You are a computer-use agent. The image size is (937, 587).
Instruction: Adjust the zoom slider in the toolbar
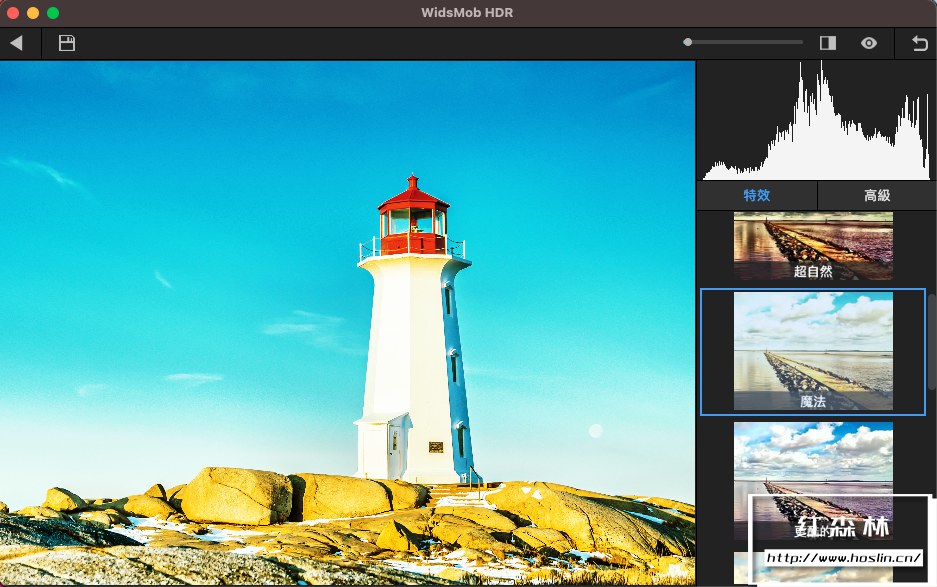pyautogui.click(x=743, y=42)
